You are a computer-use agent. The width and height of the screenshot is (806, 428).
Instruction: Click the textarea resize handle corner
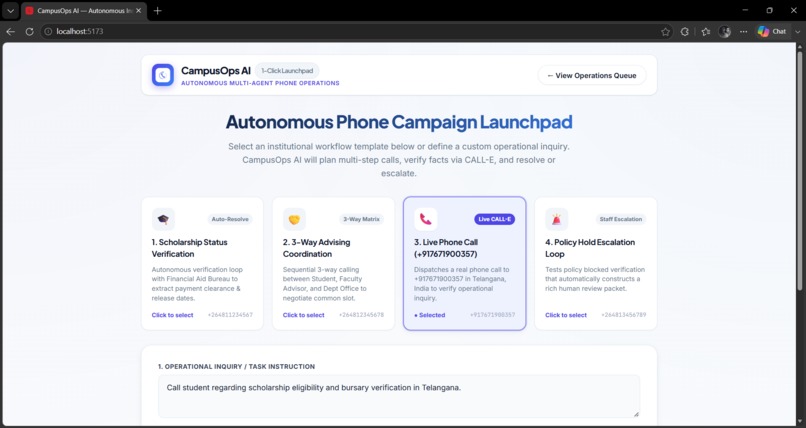point(636,414)
